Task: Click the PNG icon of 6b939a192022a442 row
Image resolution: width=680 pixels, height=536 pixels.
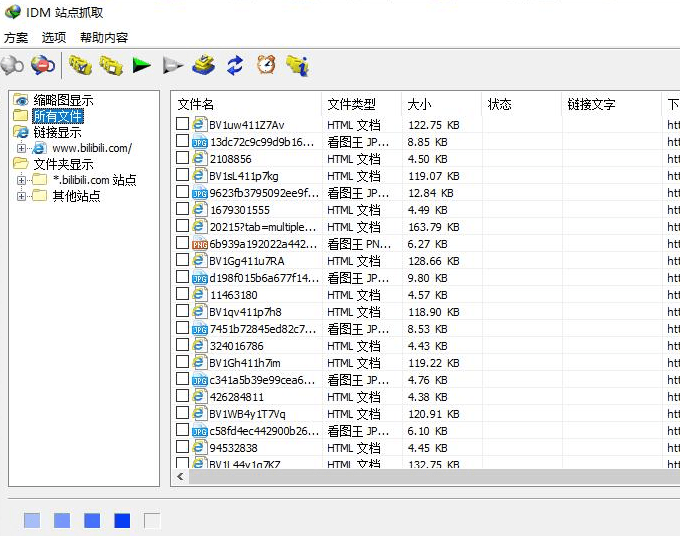Action: (199, 244)
